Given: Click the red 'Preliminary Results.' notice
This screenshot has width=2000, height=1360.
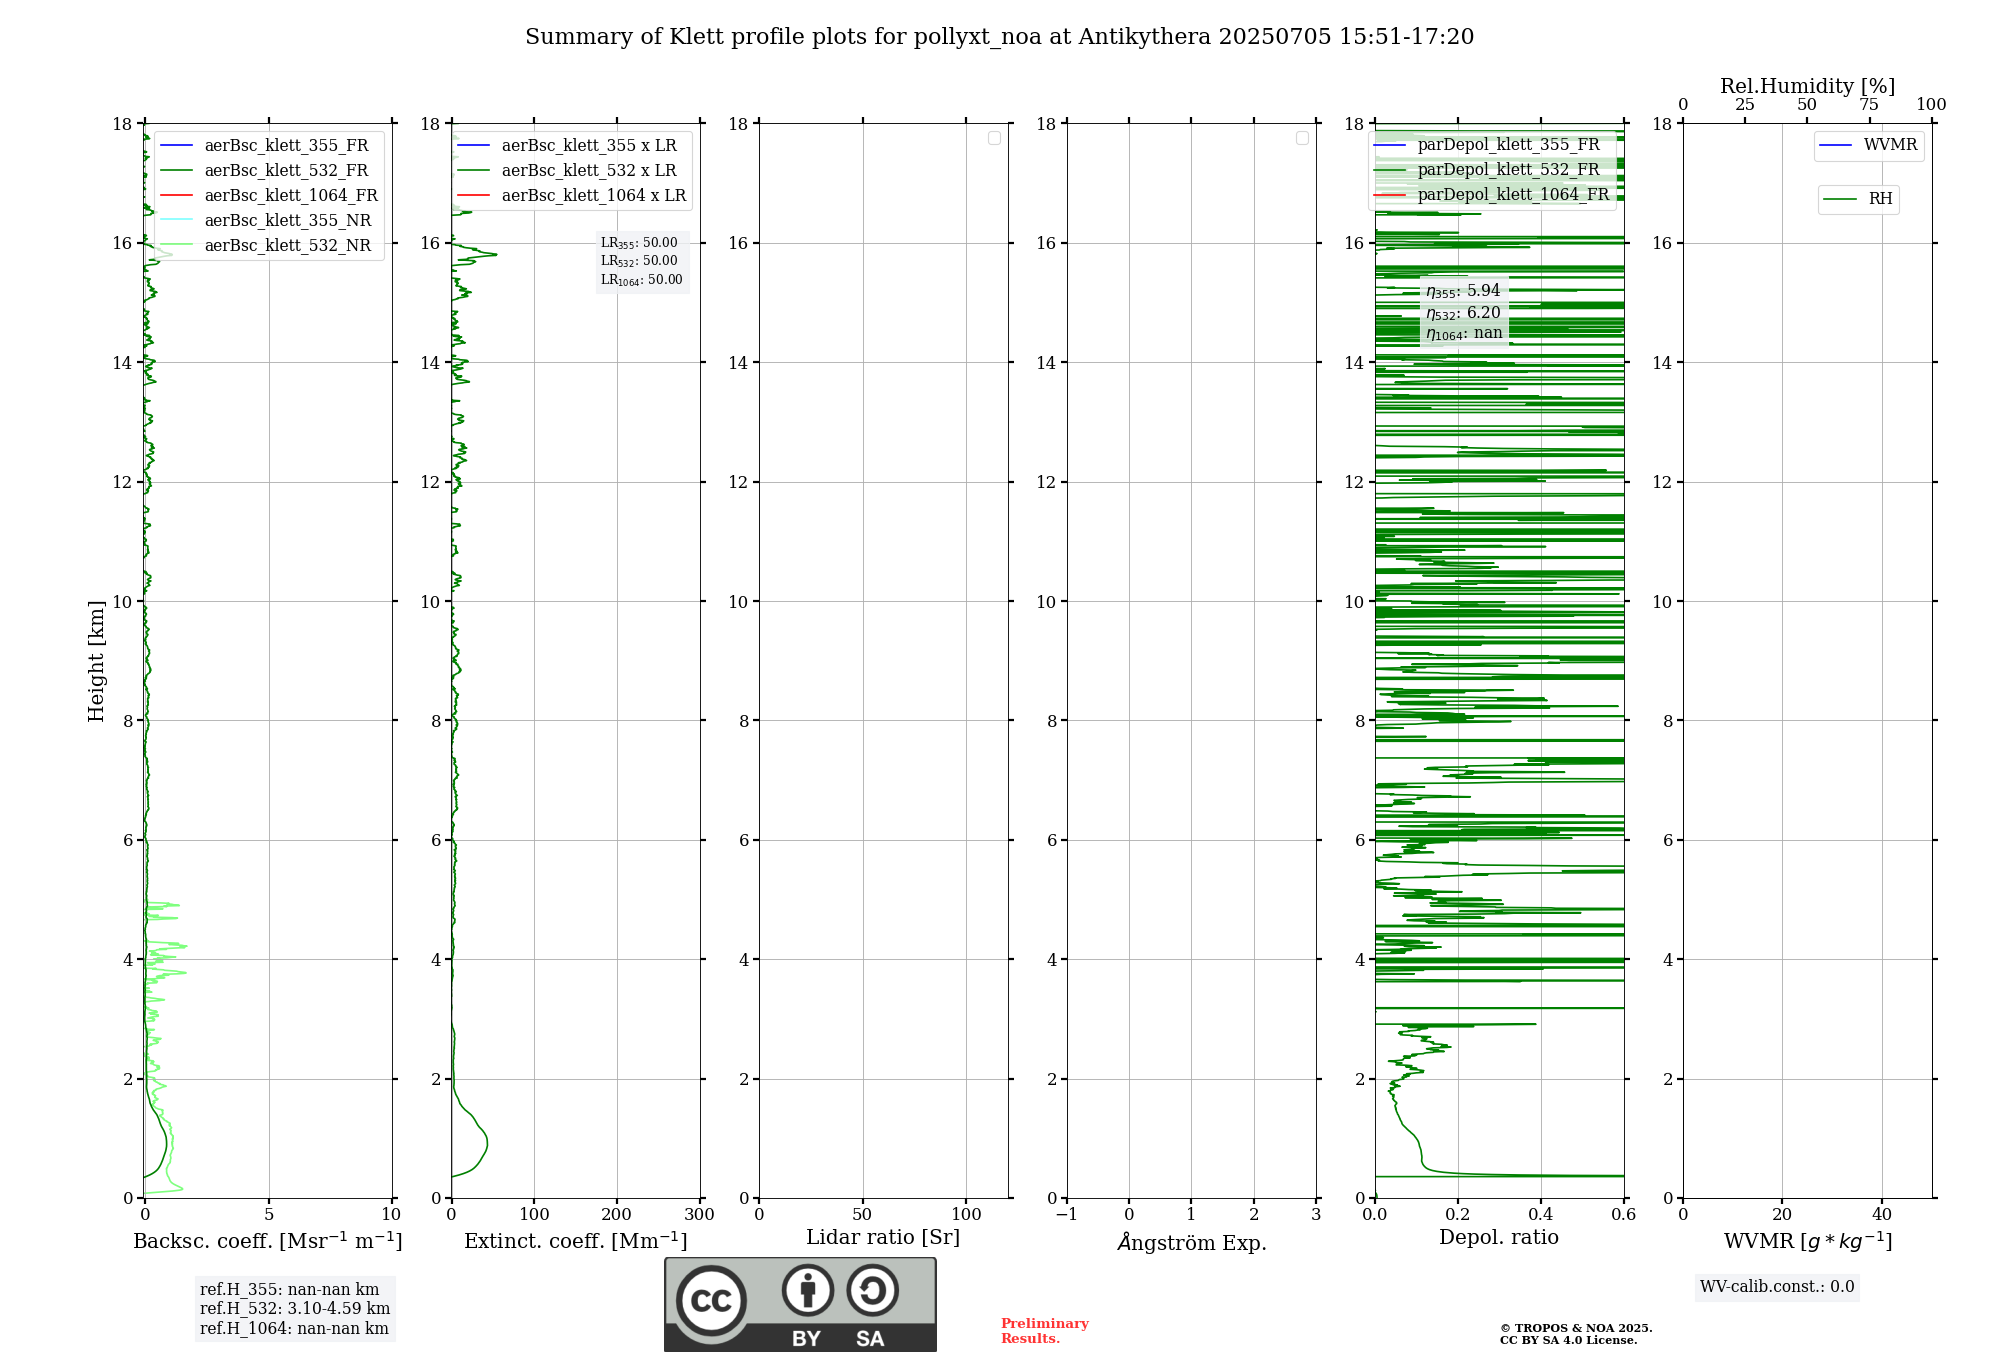Looking at the screenshot, I should [x=1045, y=1331].
